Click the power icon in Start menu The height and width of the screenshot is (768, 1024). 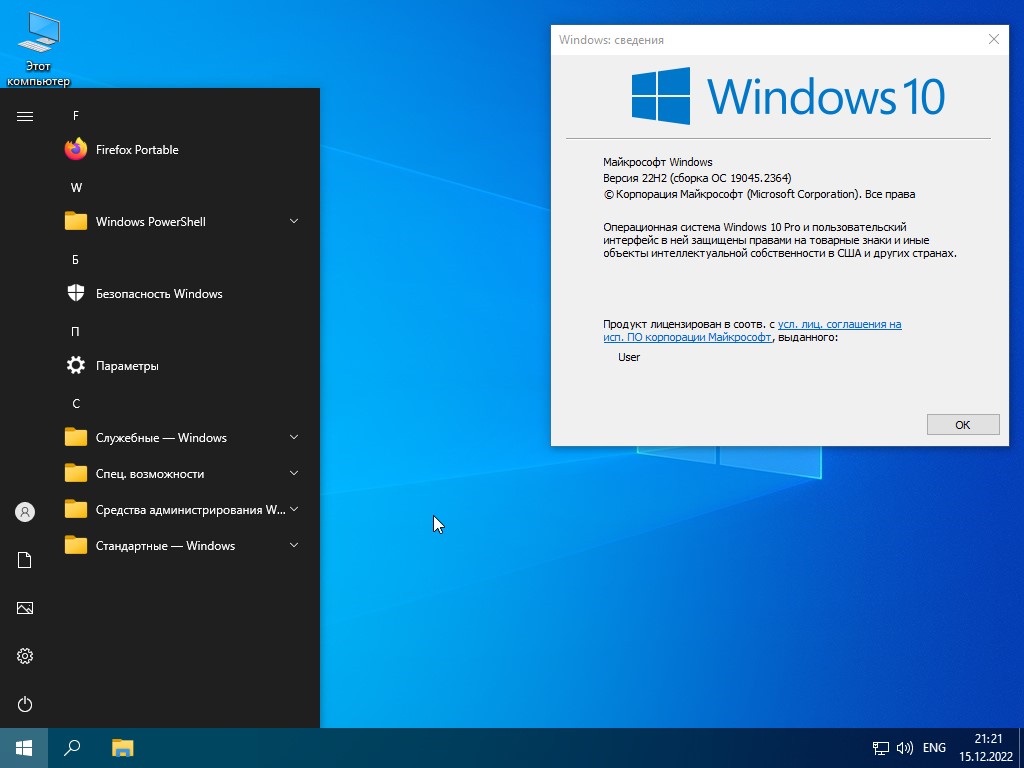[24, 704]
